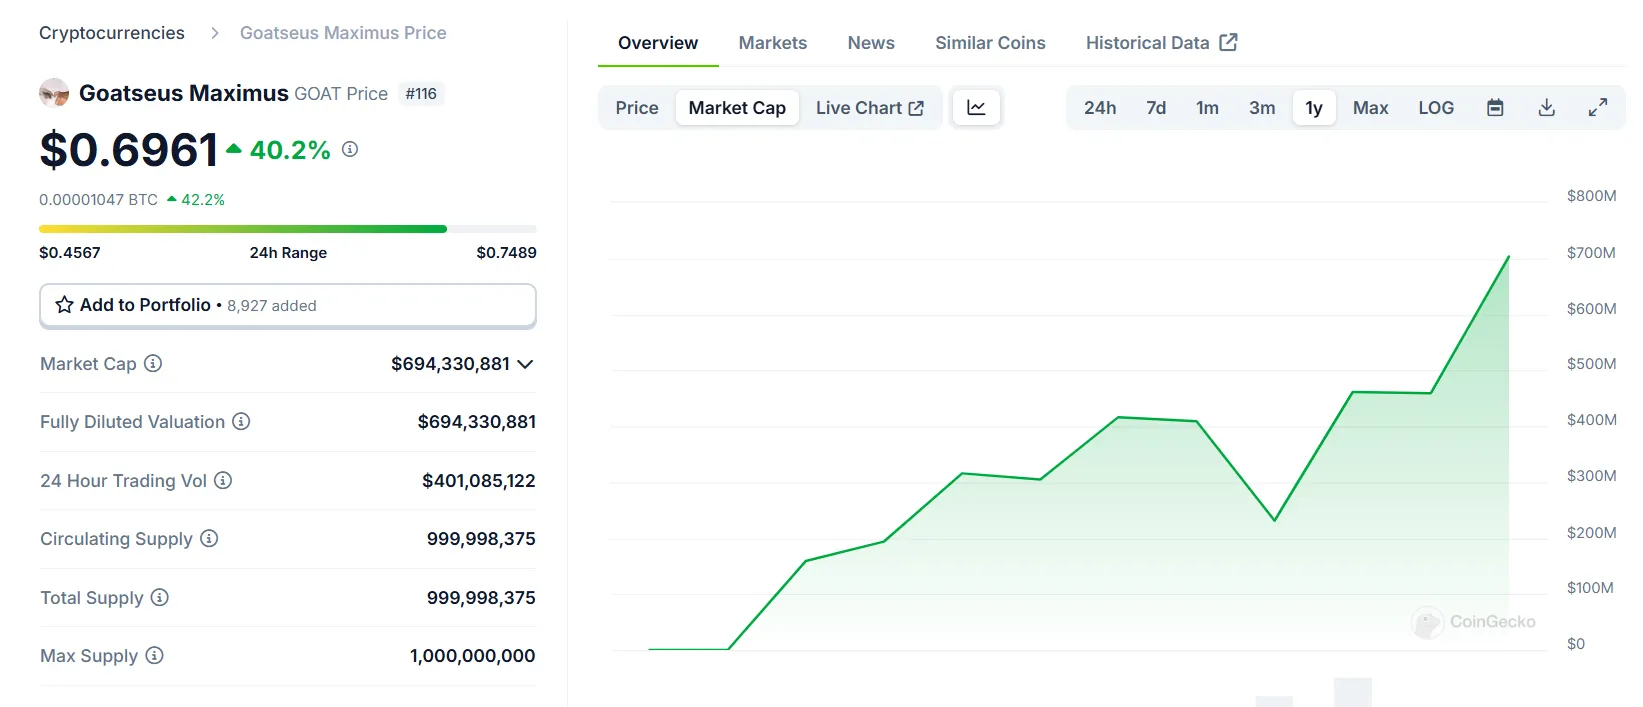Expand the Market Cap value chevron
Viewport: 1643px width, 707px height.
pos(525,364)
